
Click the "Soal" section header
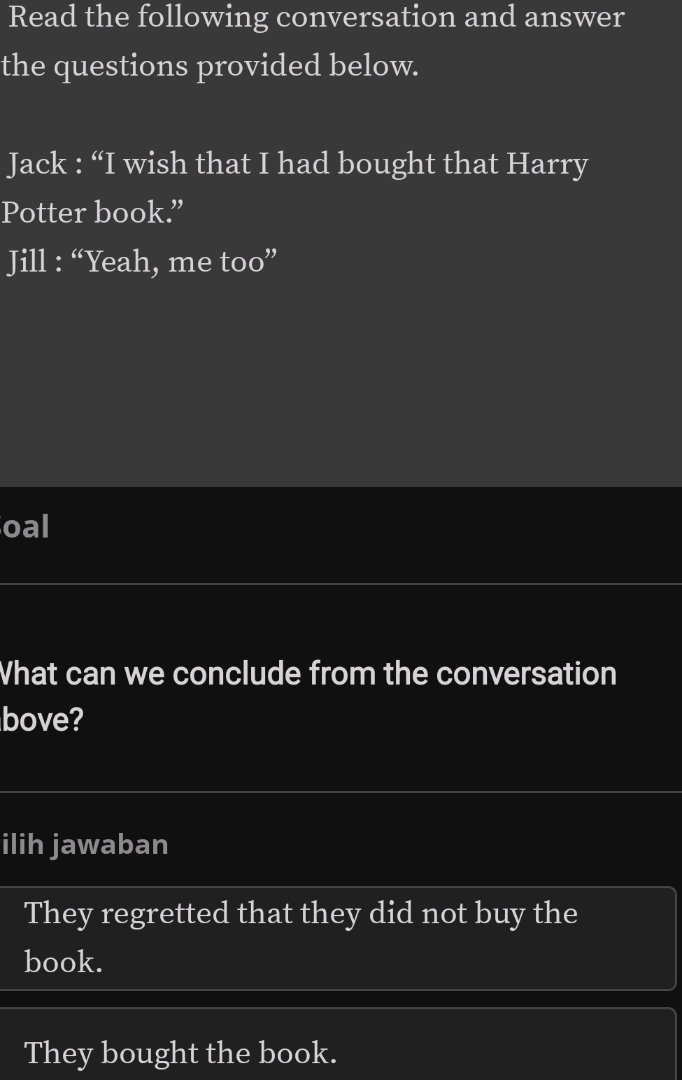25,526
